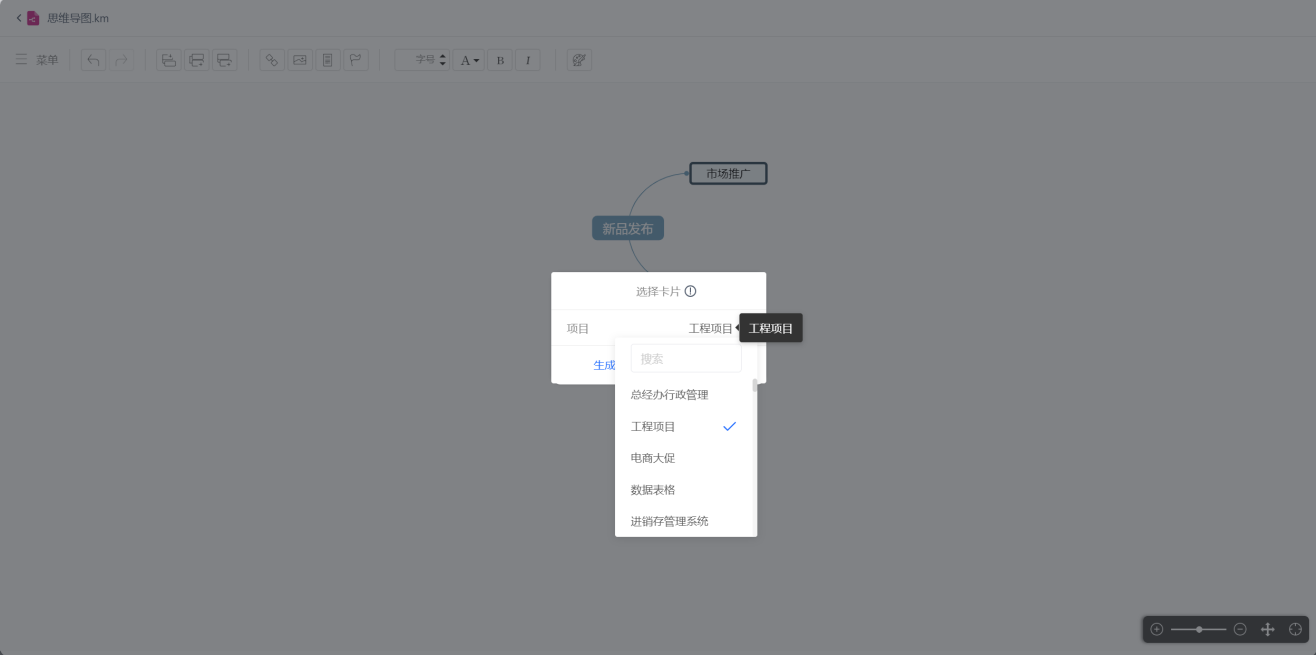Undo the last action
Screen dimensions: 1316x655
point(93,60)
